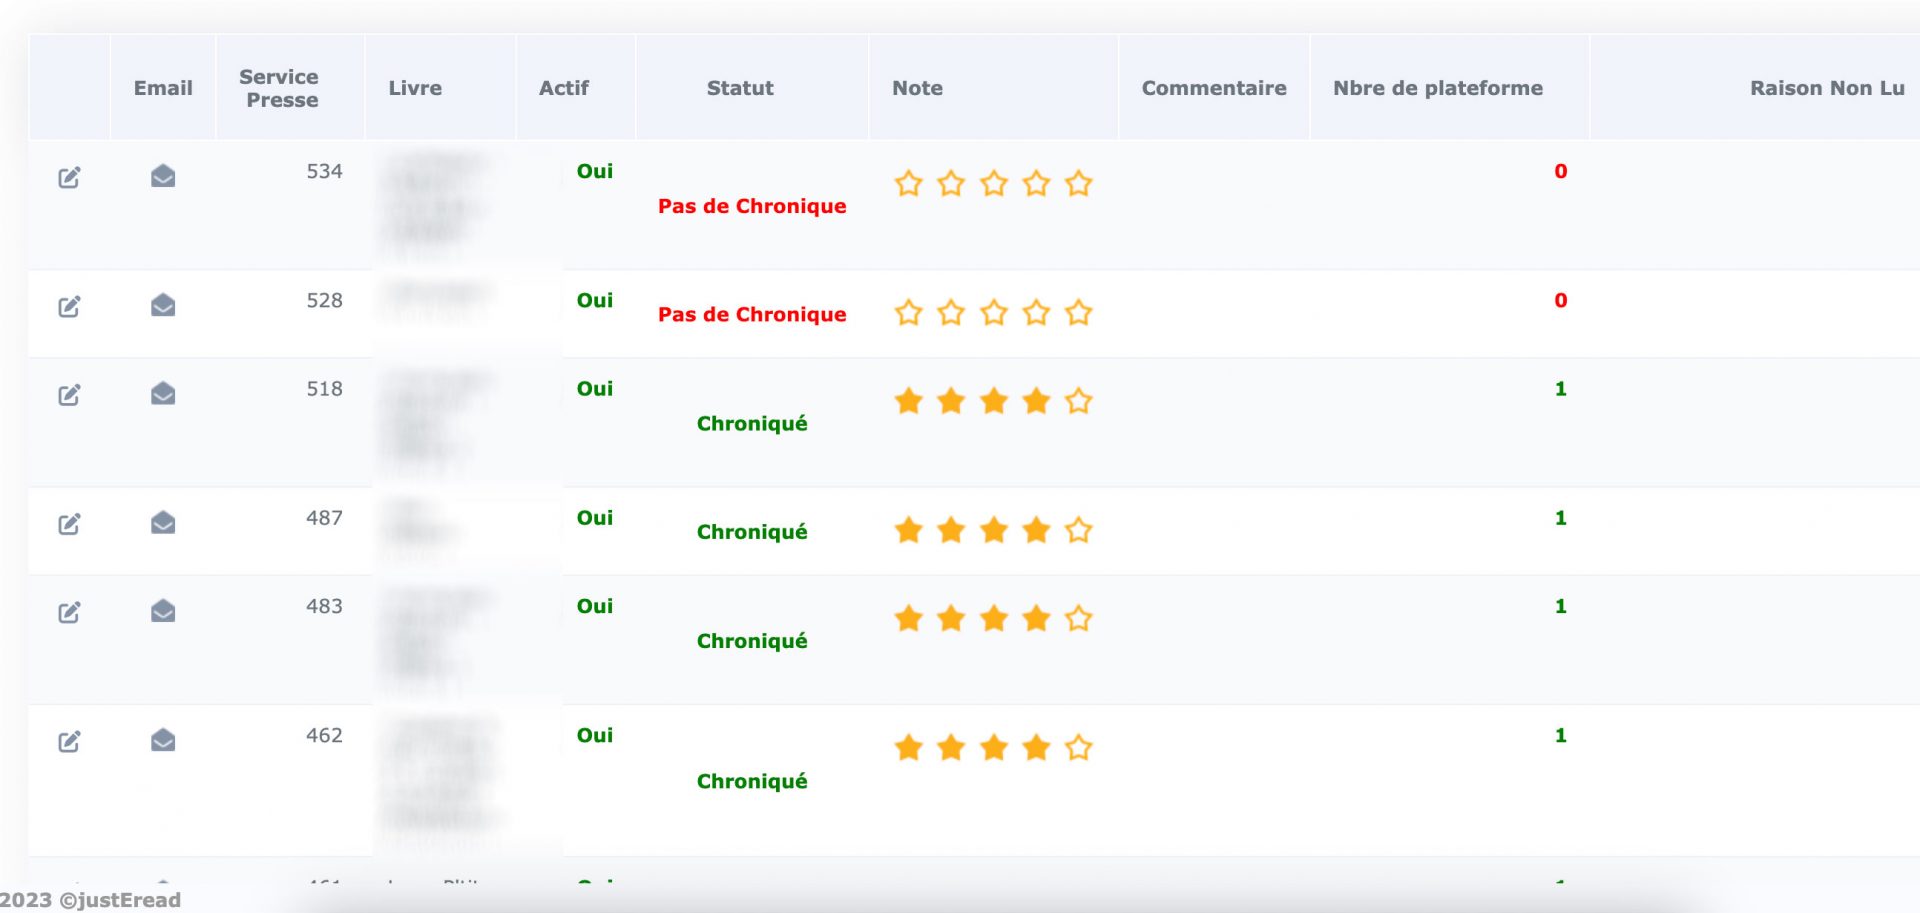The height and width of the screenshot is (913, 1920).
Task: Select the second star in row 528
Action: coord(951,313)
